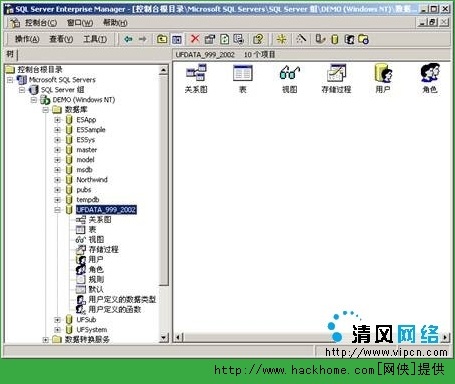455x384 pixels.
Task: Open the 控制台(C) console menu
Action: tap(41, 23)
